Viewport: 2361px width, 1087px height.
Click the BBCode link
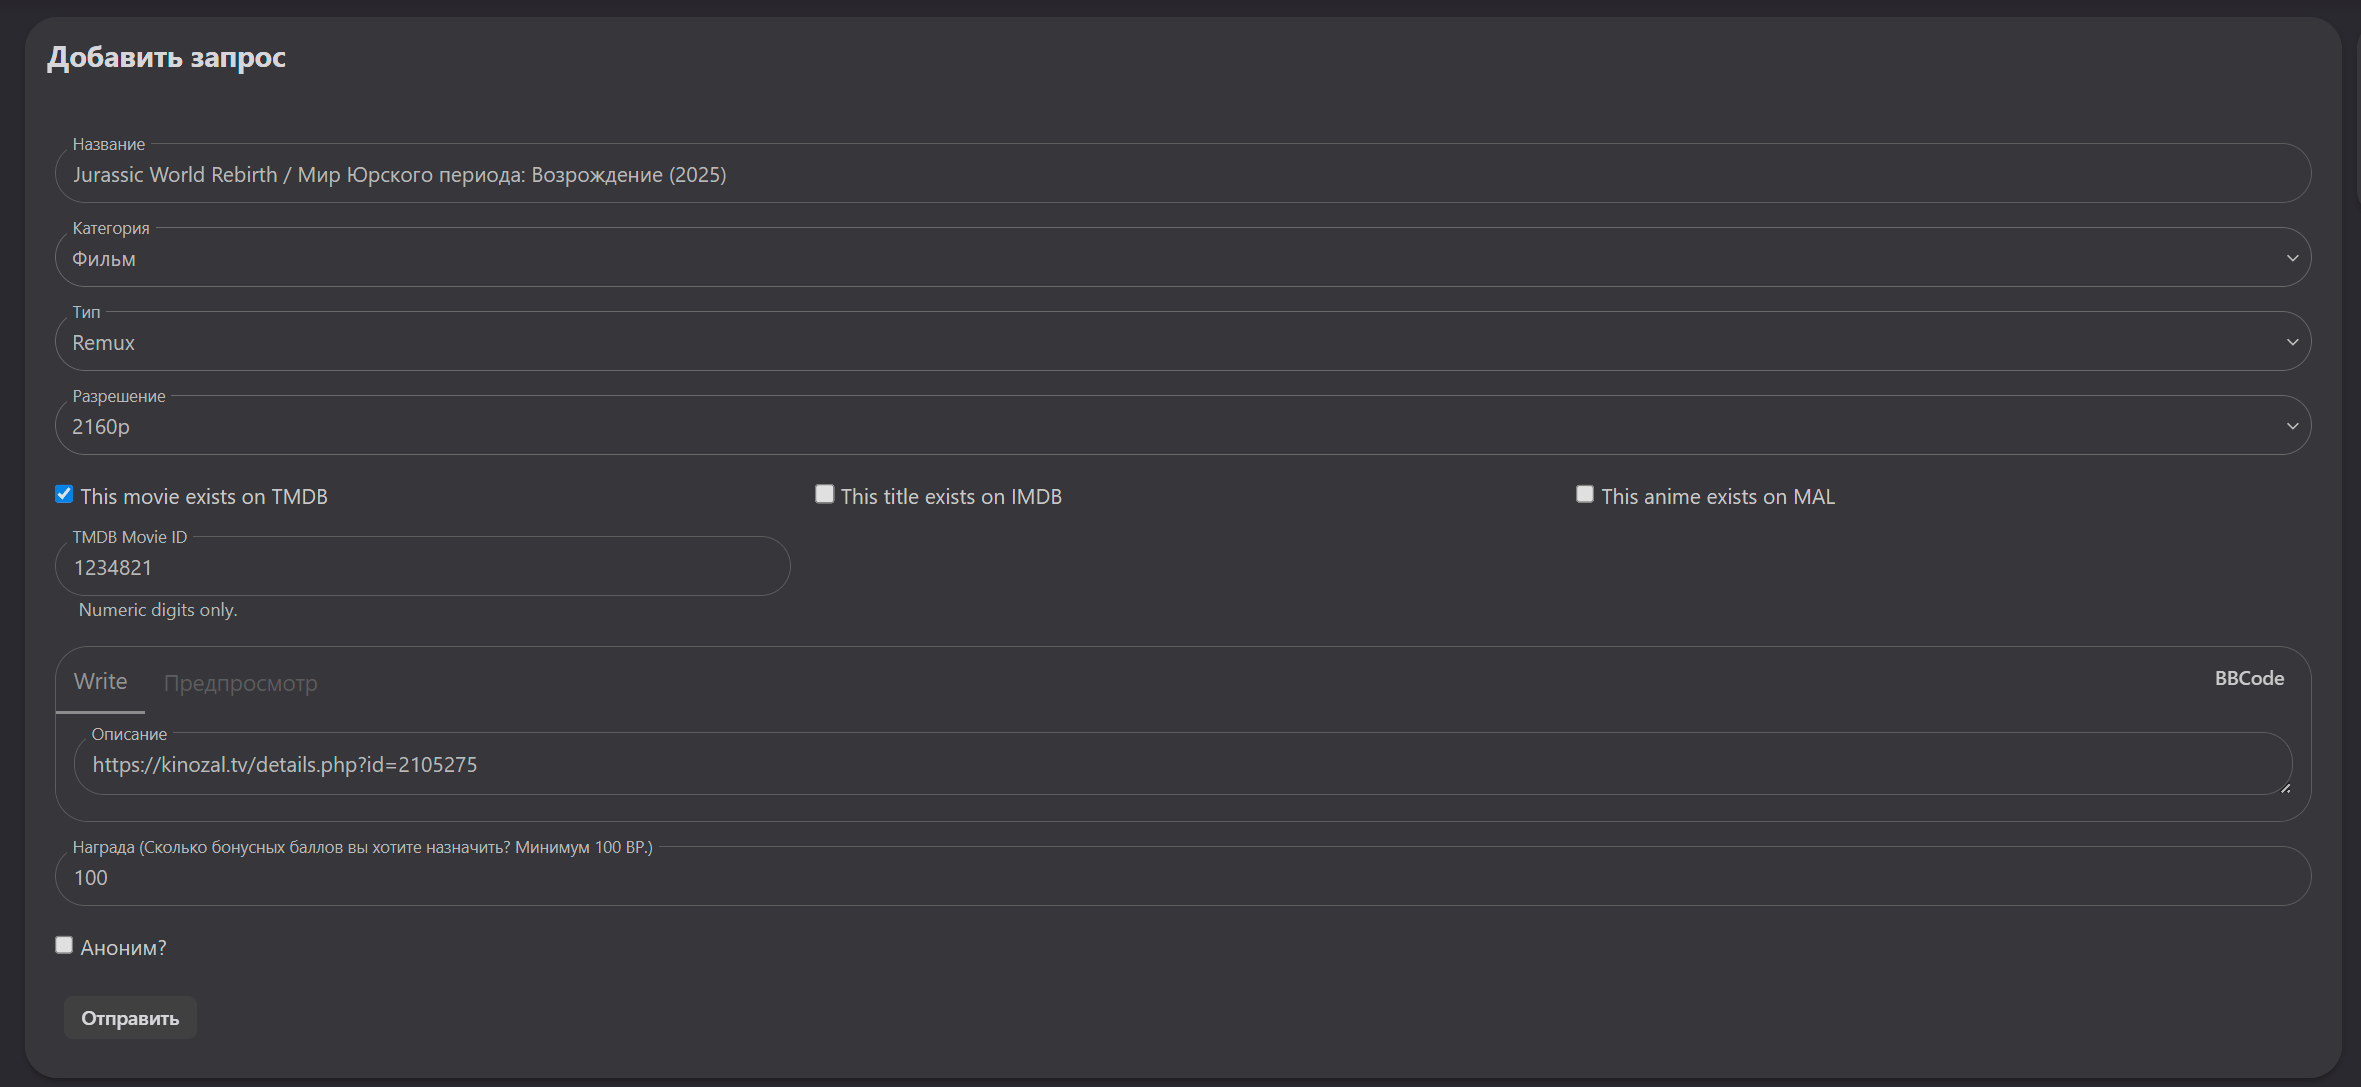(2249, 679)
